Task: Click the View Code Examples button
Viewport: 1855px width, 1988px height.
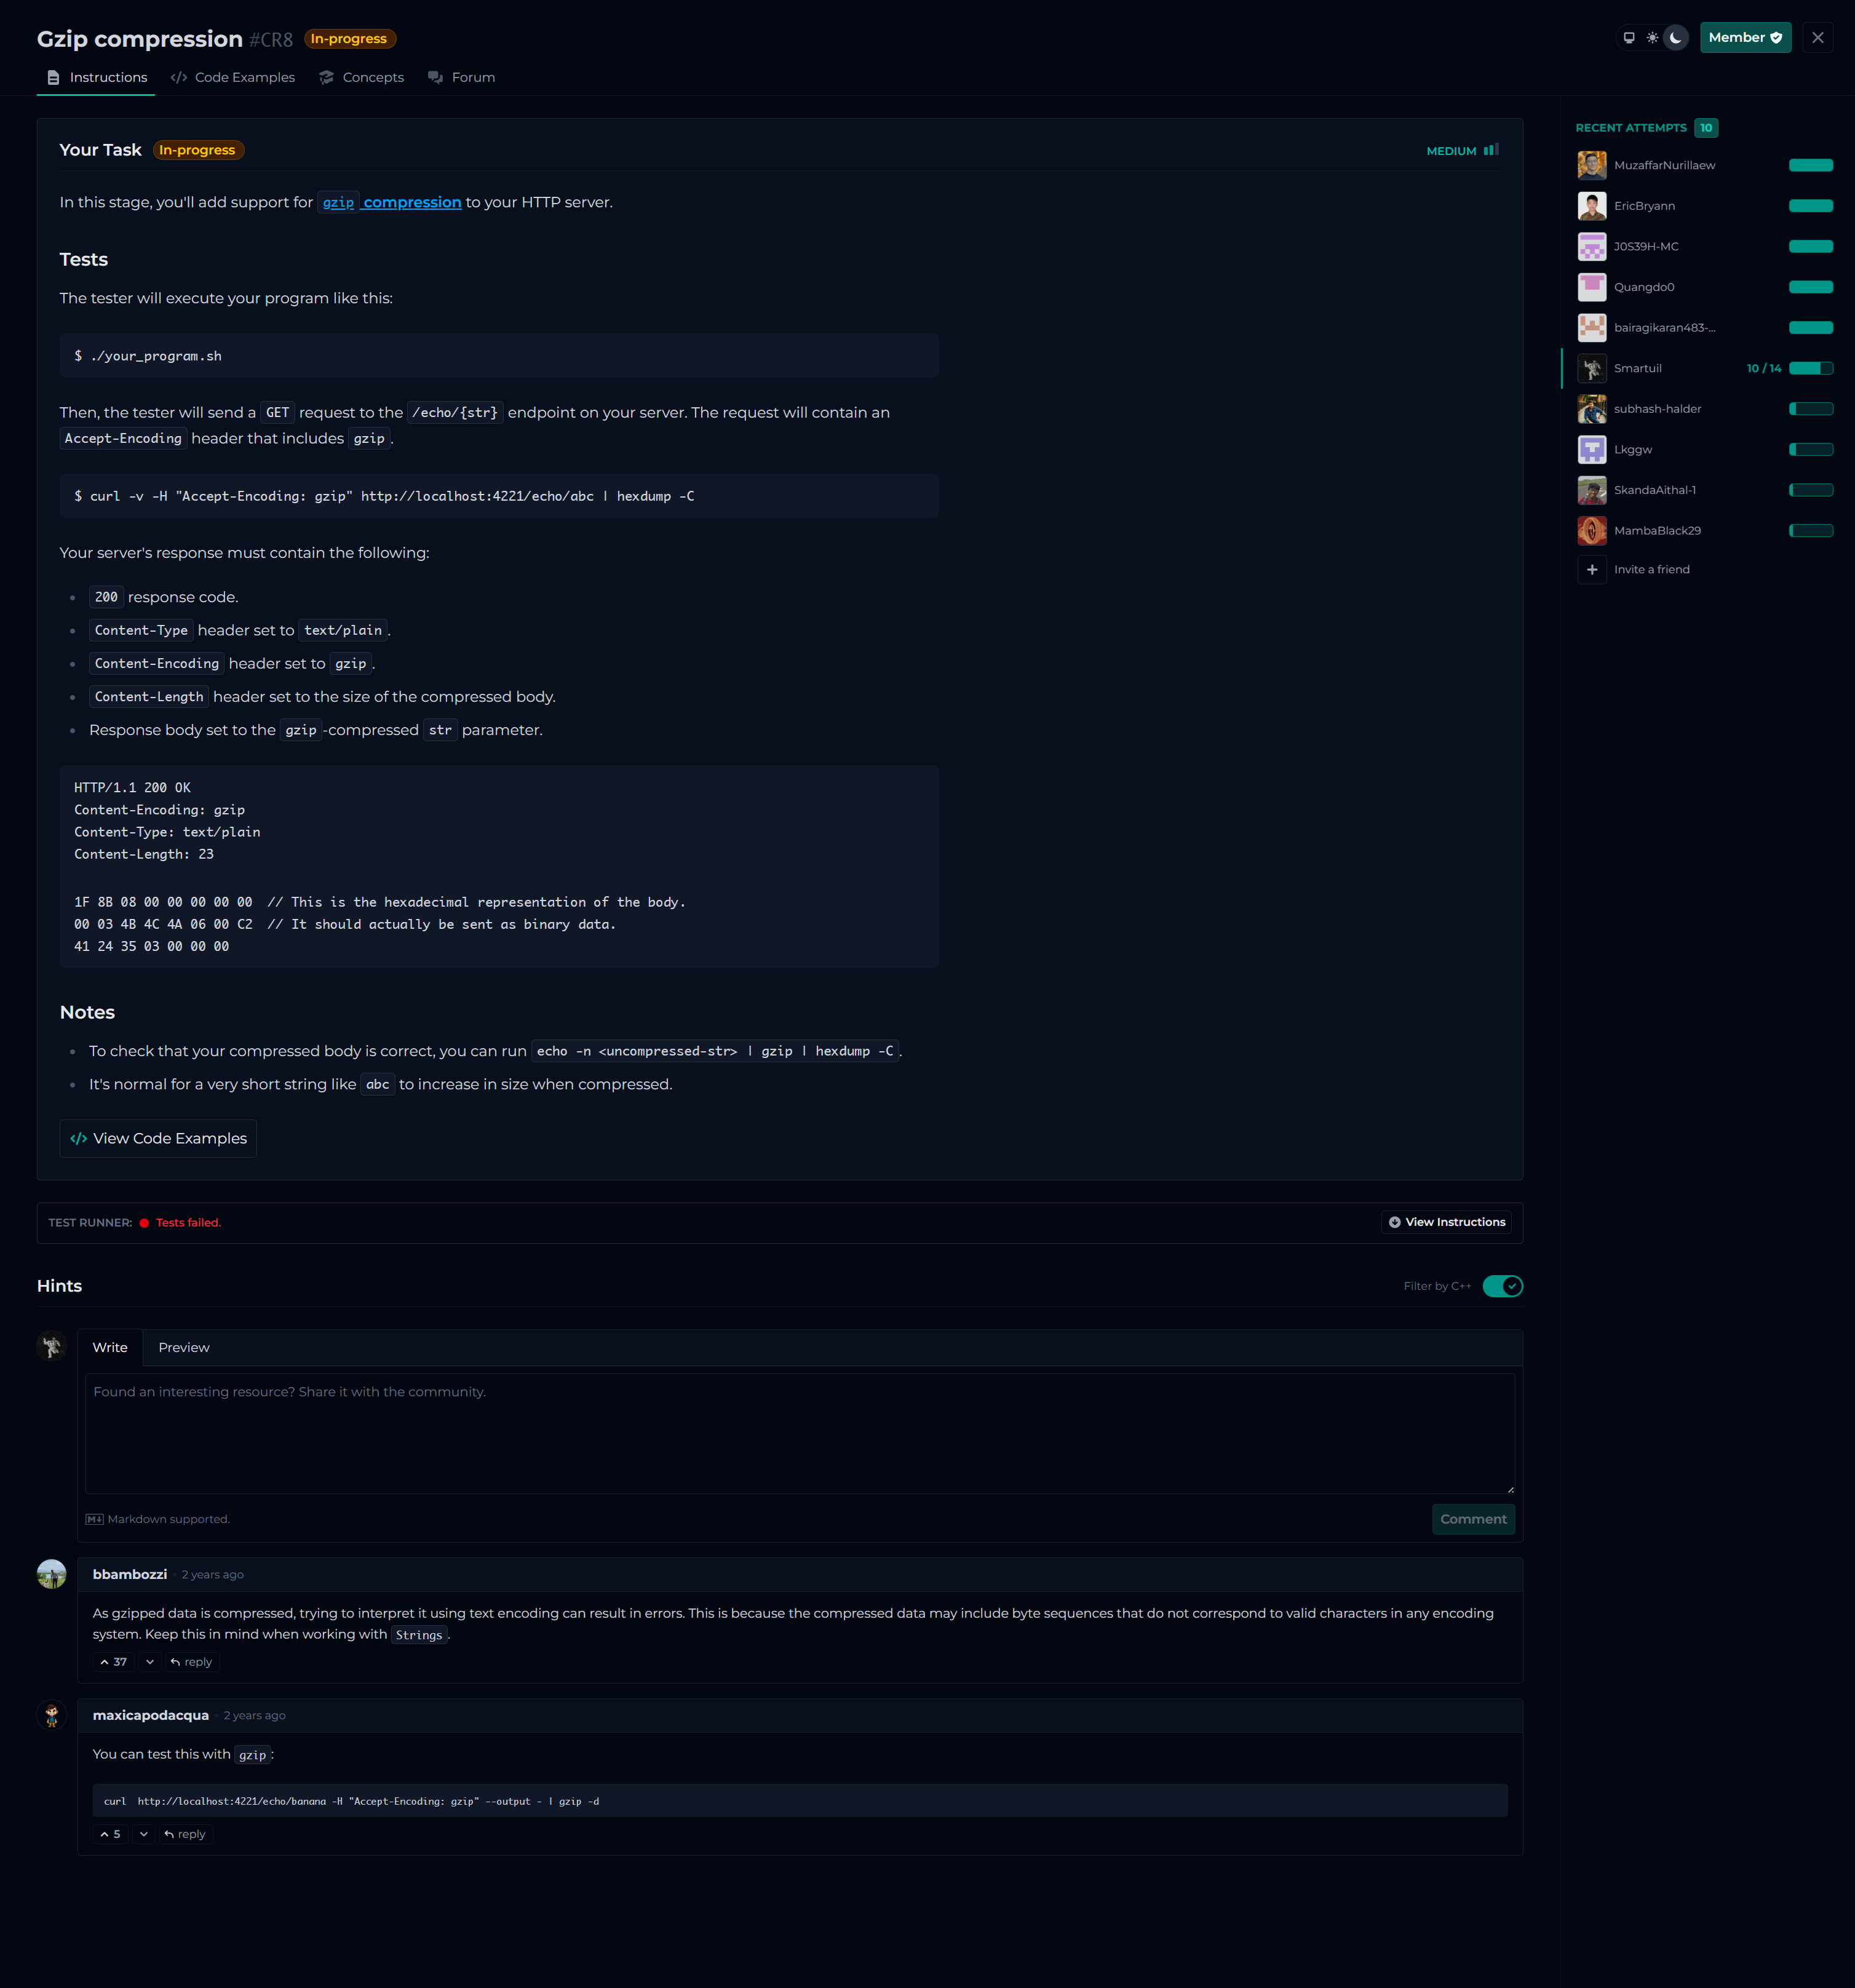Action: tap(158, 1138)
